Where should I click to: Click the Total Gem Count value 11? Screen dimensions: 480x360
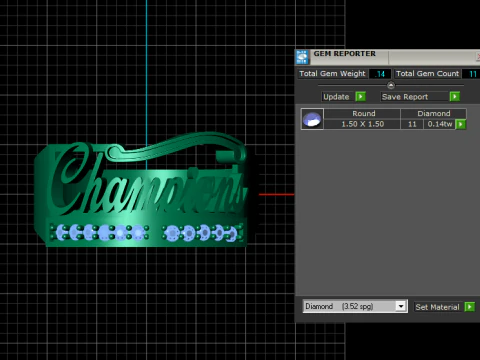pyautogui.click(x=472, y=74)
